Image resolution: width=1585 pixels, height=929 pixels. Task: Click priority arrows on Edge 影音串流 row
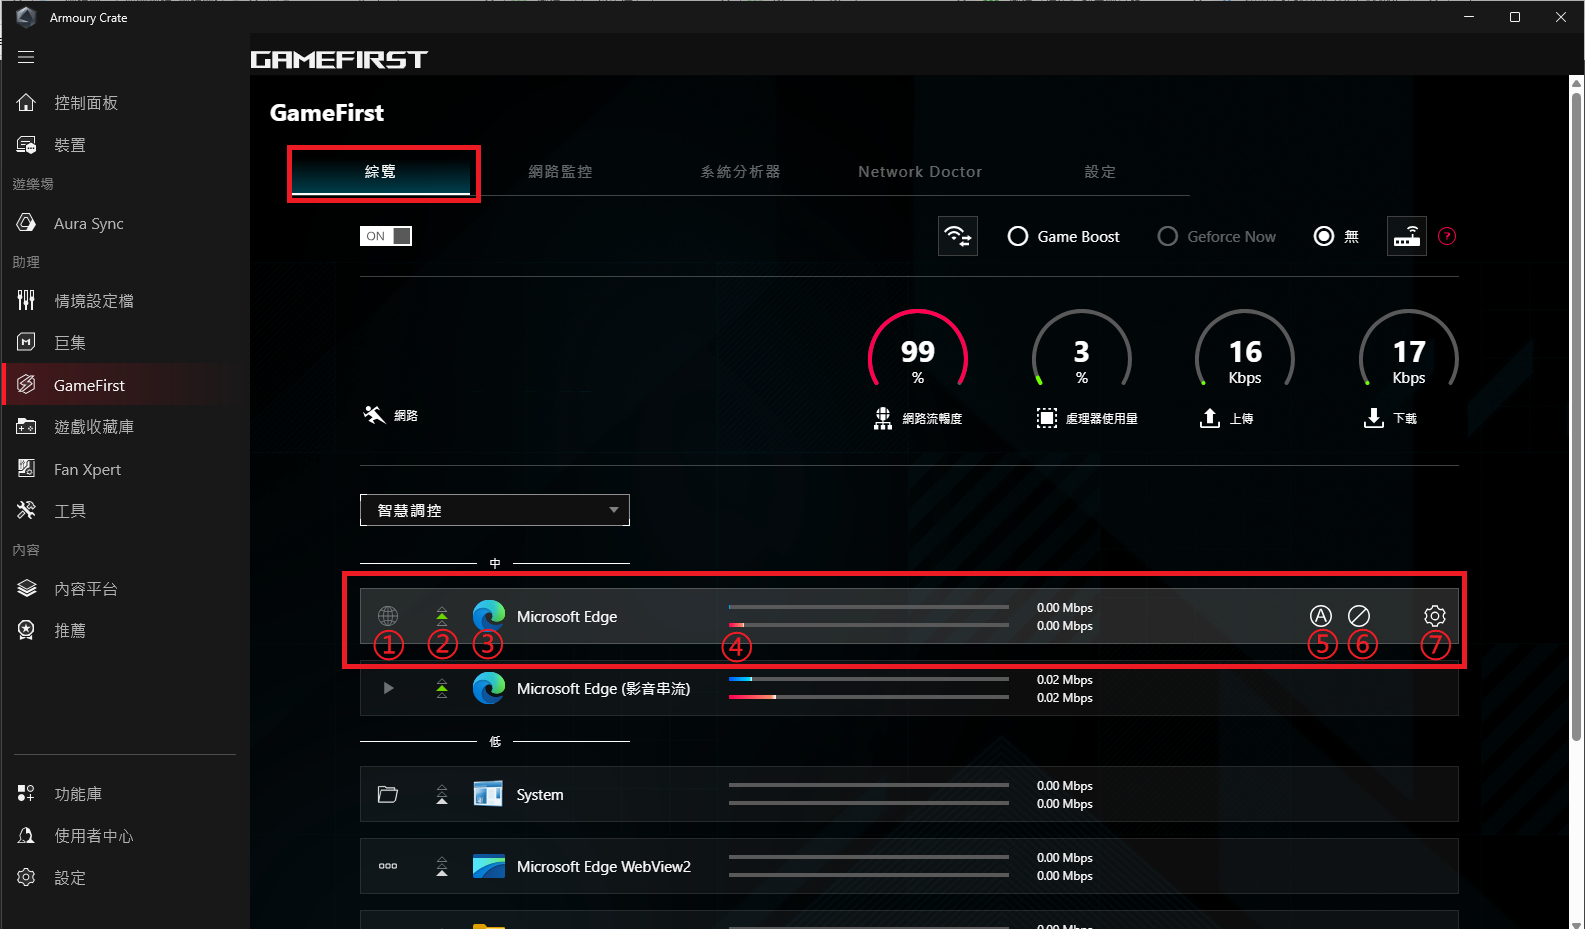click(442, 688)
